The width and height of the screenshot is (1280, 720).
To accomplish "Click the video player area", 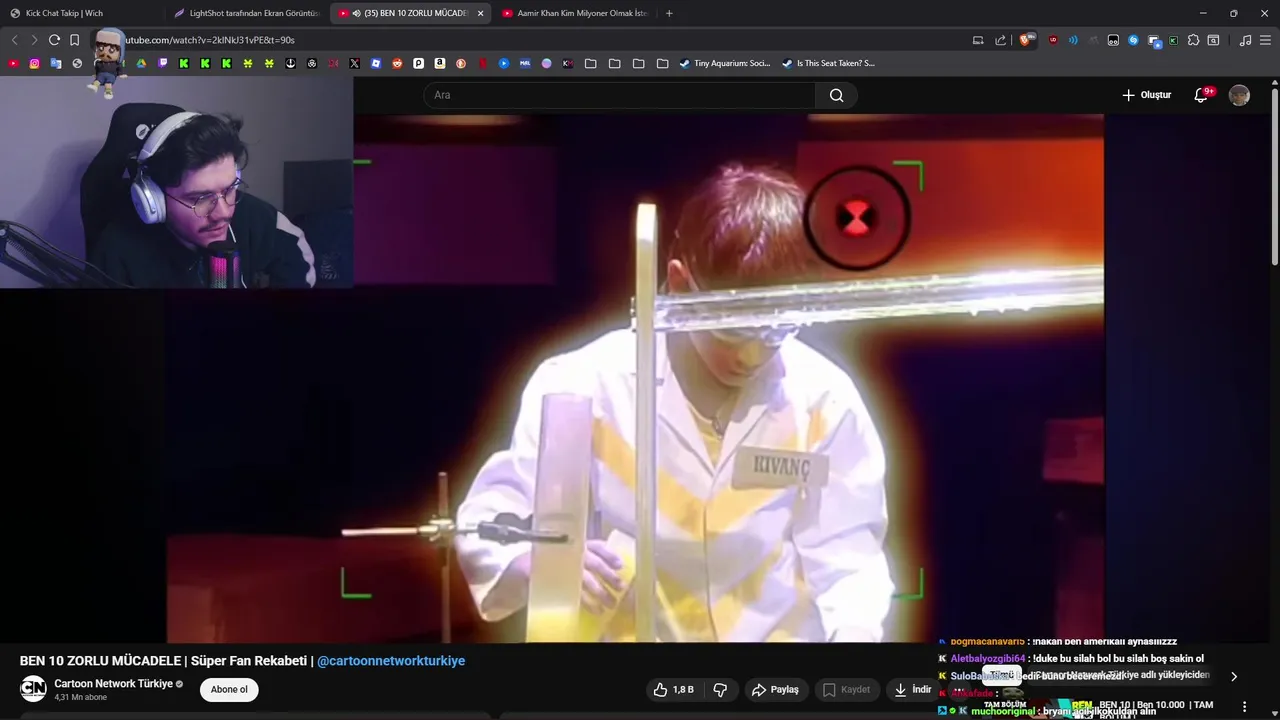I will 635,378.
